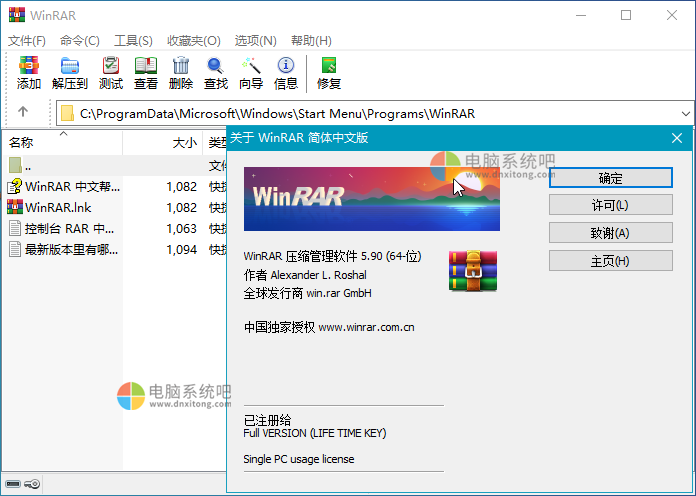
Task: Click the Extract To (解压到) toolbar icon
Action: pos(70,73)
